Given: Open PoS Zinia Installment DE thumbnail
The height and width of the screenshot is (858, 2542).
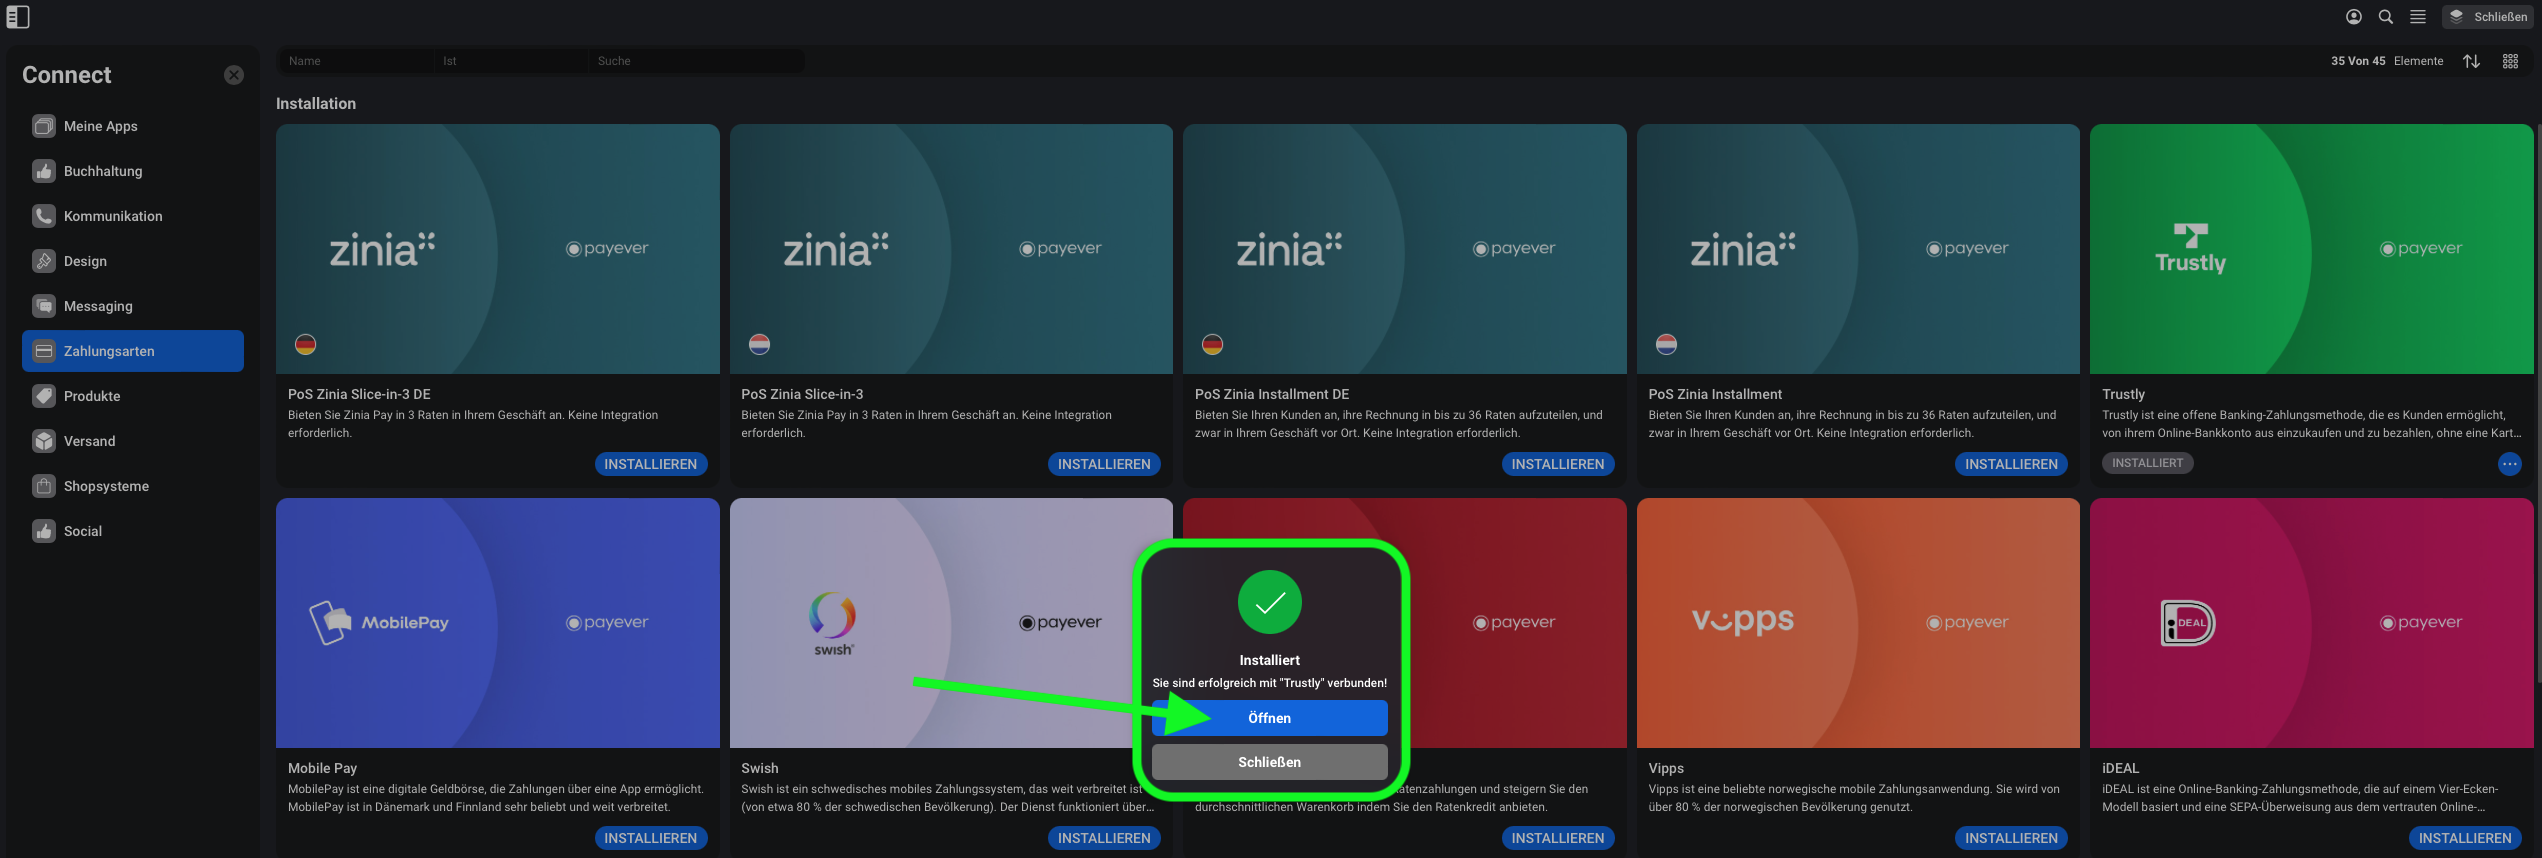Looking at the screenshot, I should point(1404,249).
